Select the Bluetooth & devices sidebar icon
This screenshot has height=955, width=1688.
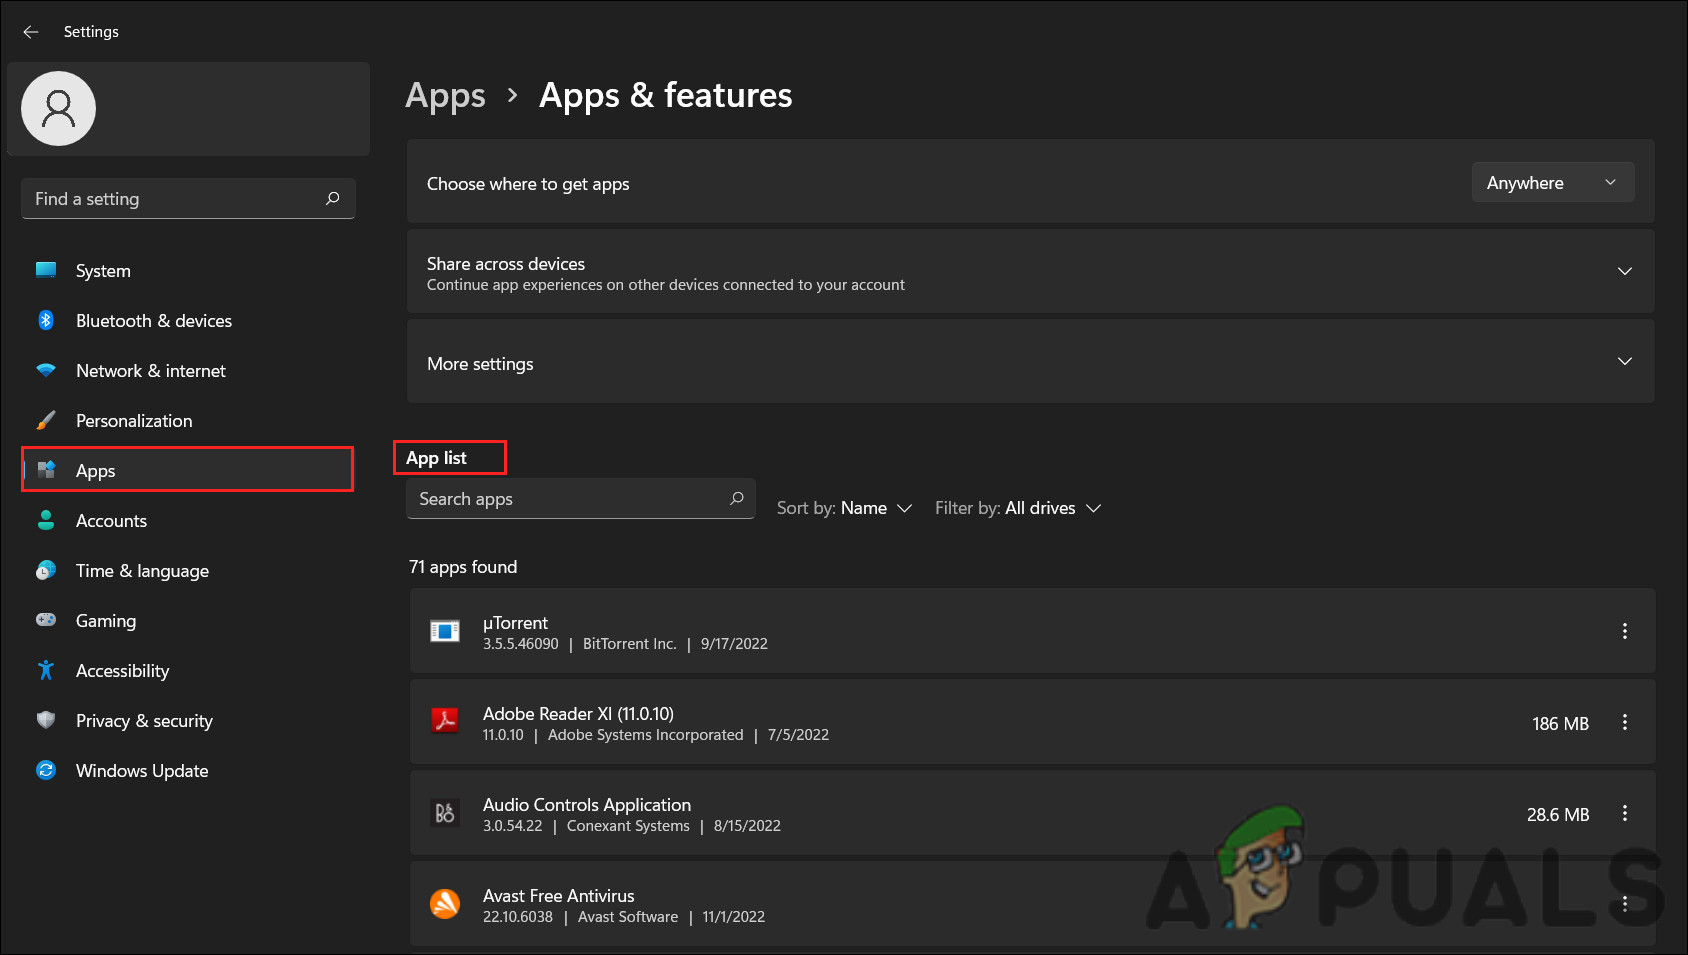[x=46, y=320]
